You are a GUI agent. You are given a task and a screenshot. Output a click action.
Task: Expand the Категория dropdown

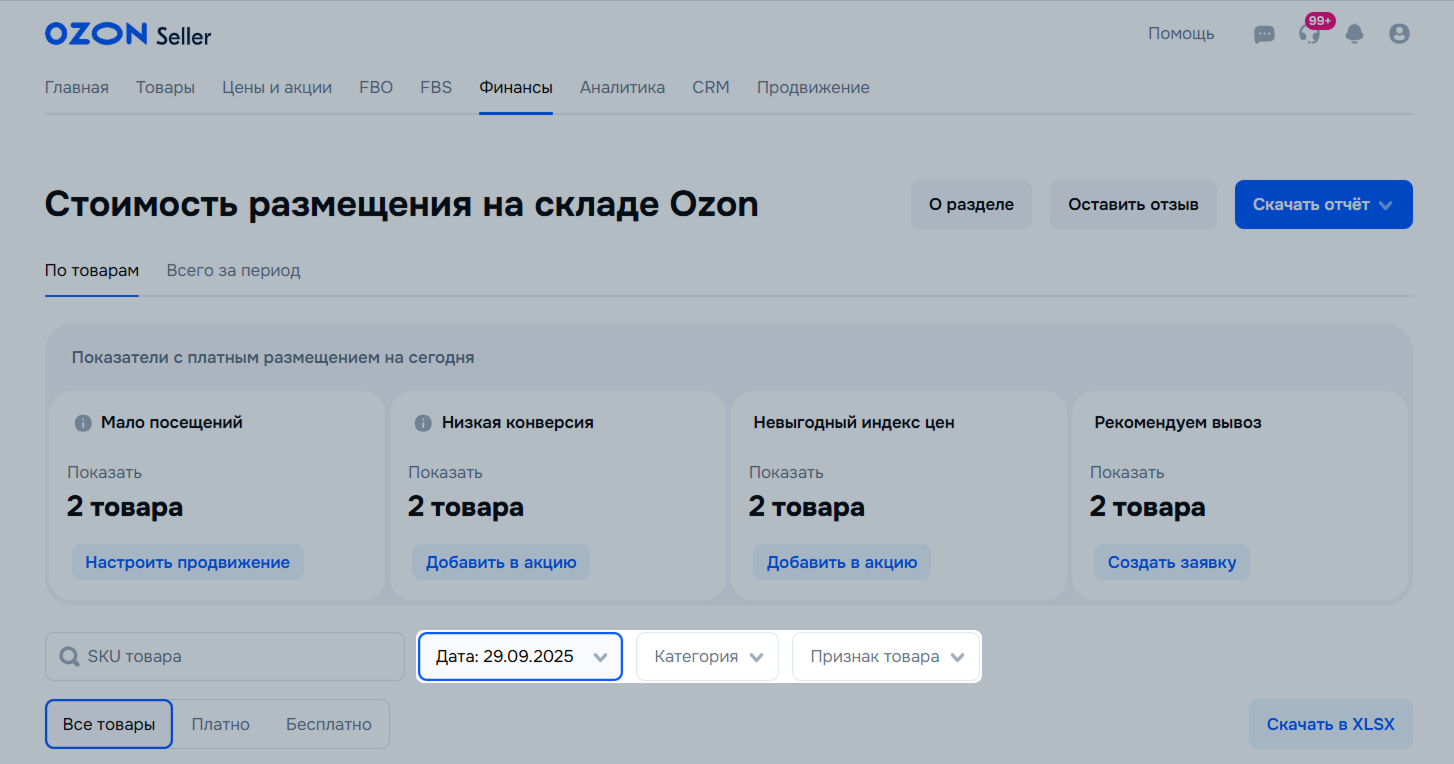tap(707, 657)
